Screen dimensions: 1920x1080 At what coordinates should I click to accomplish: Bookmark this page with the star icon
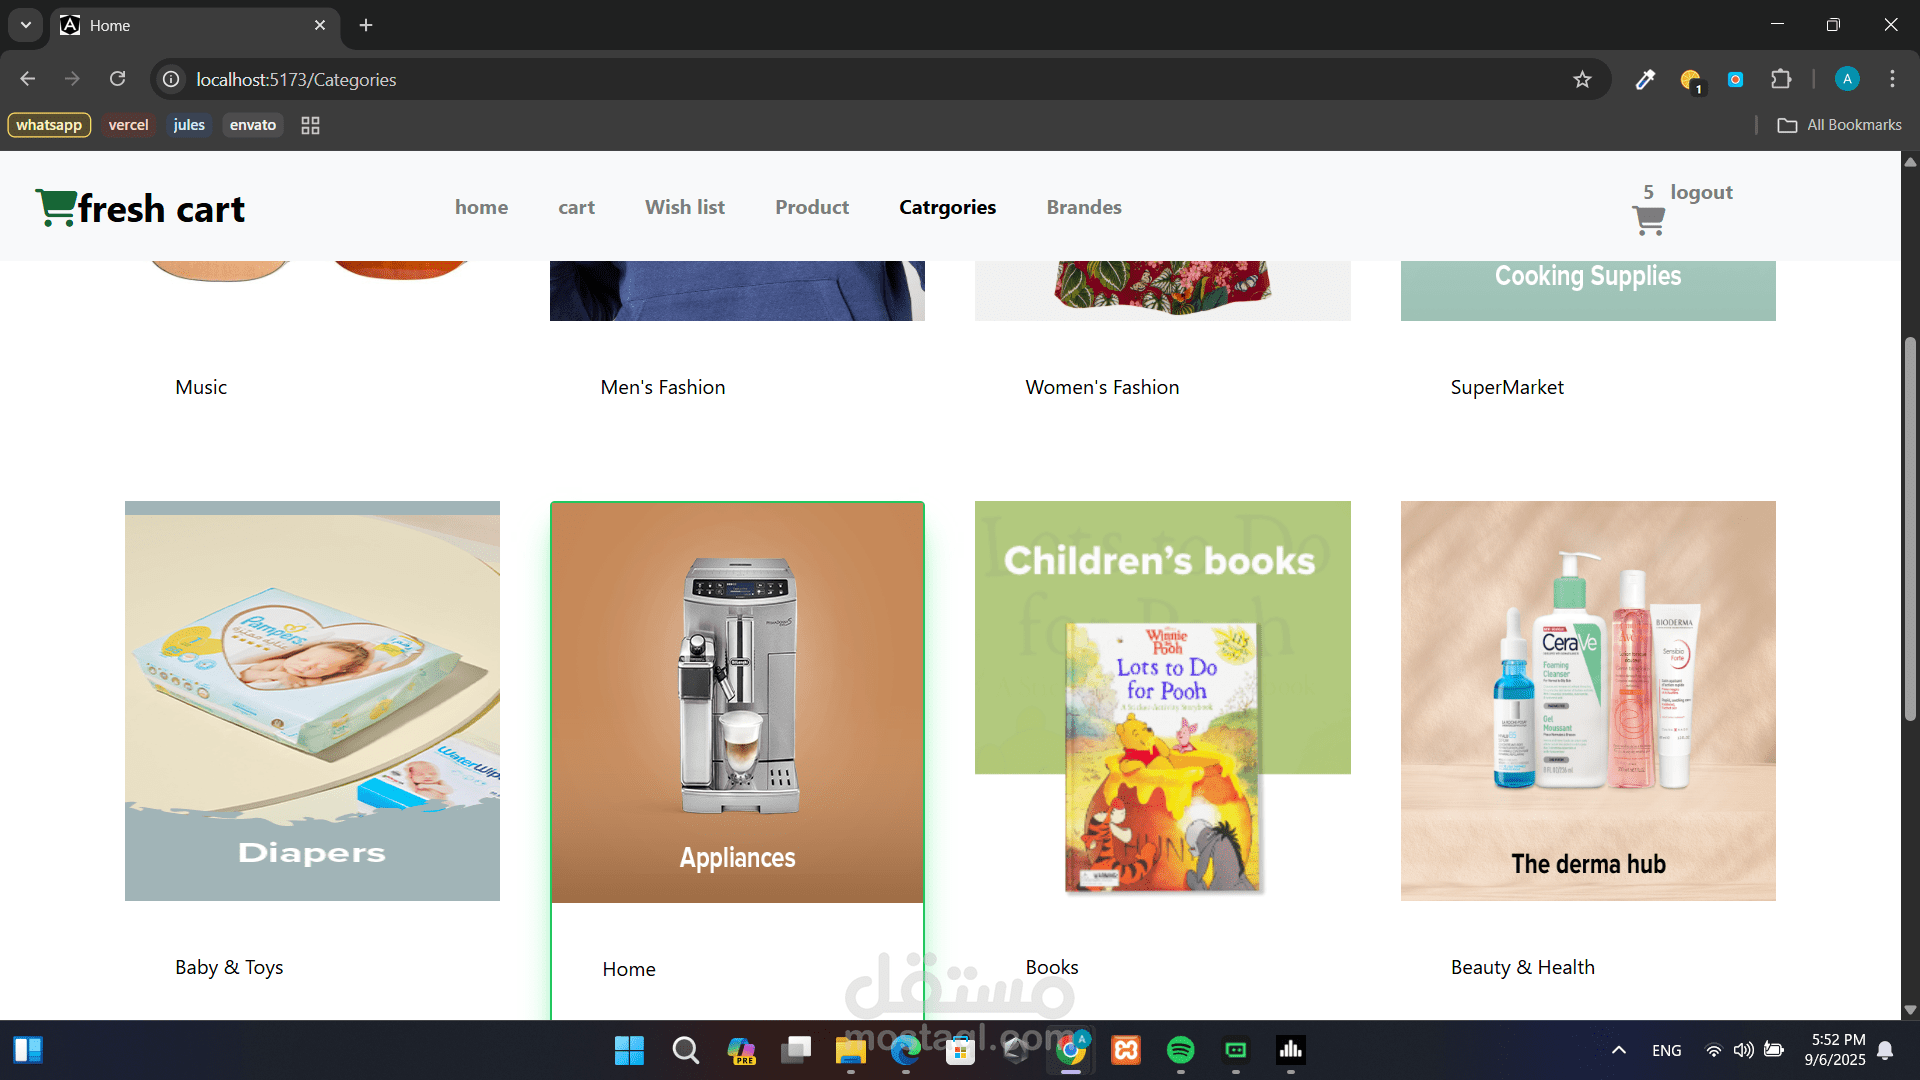point(1582,79)
